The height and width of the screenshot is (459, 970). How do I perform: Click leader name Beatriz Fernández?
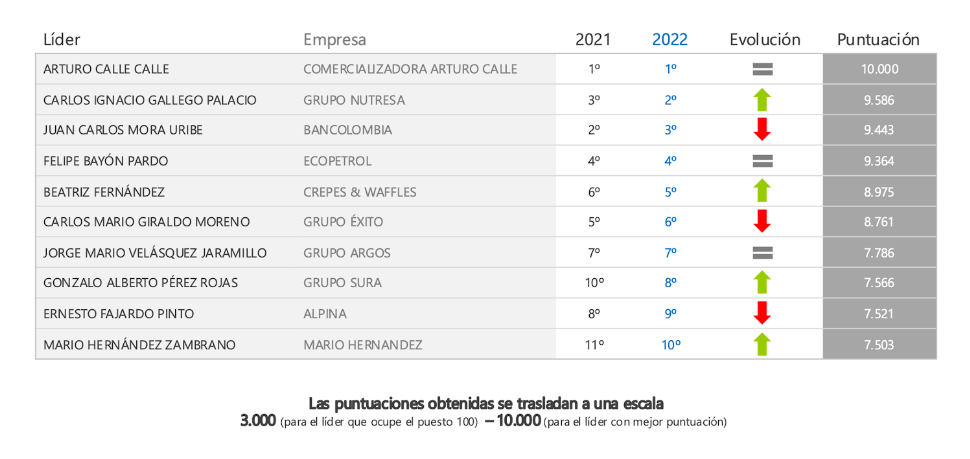tap(104, 191)
